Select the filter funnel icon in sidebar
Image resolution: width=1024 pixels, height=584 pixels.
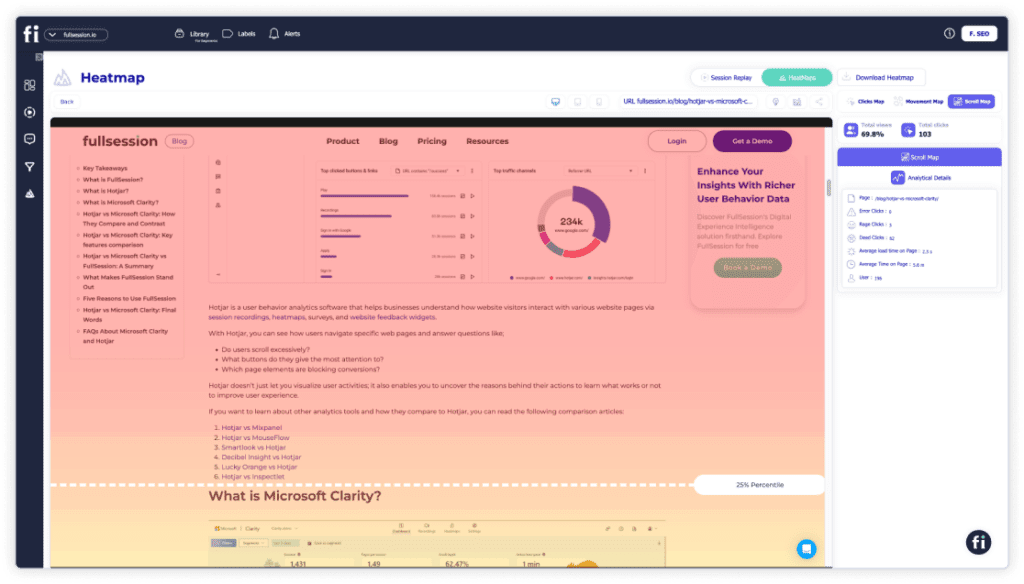(32, 165)
